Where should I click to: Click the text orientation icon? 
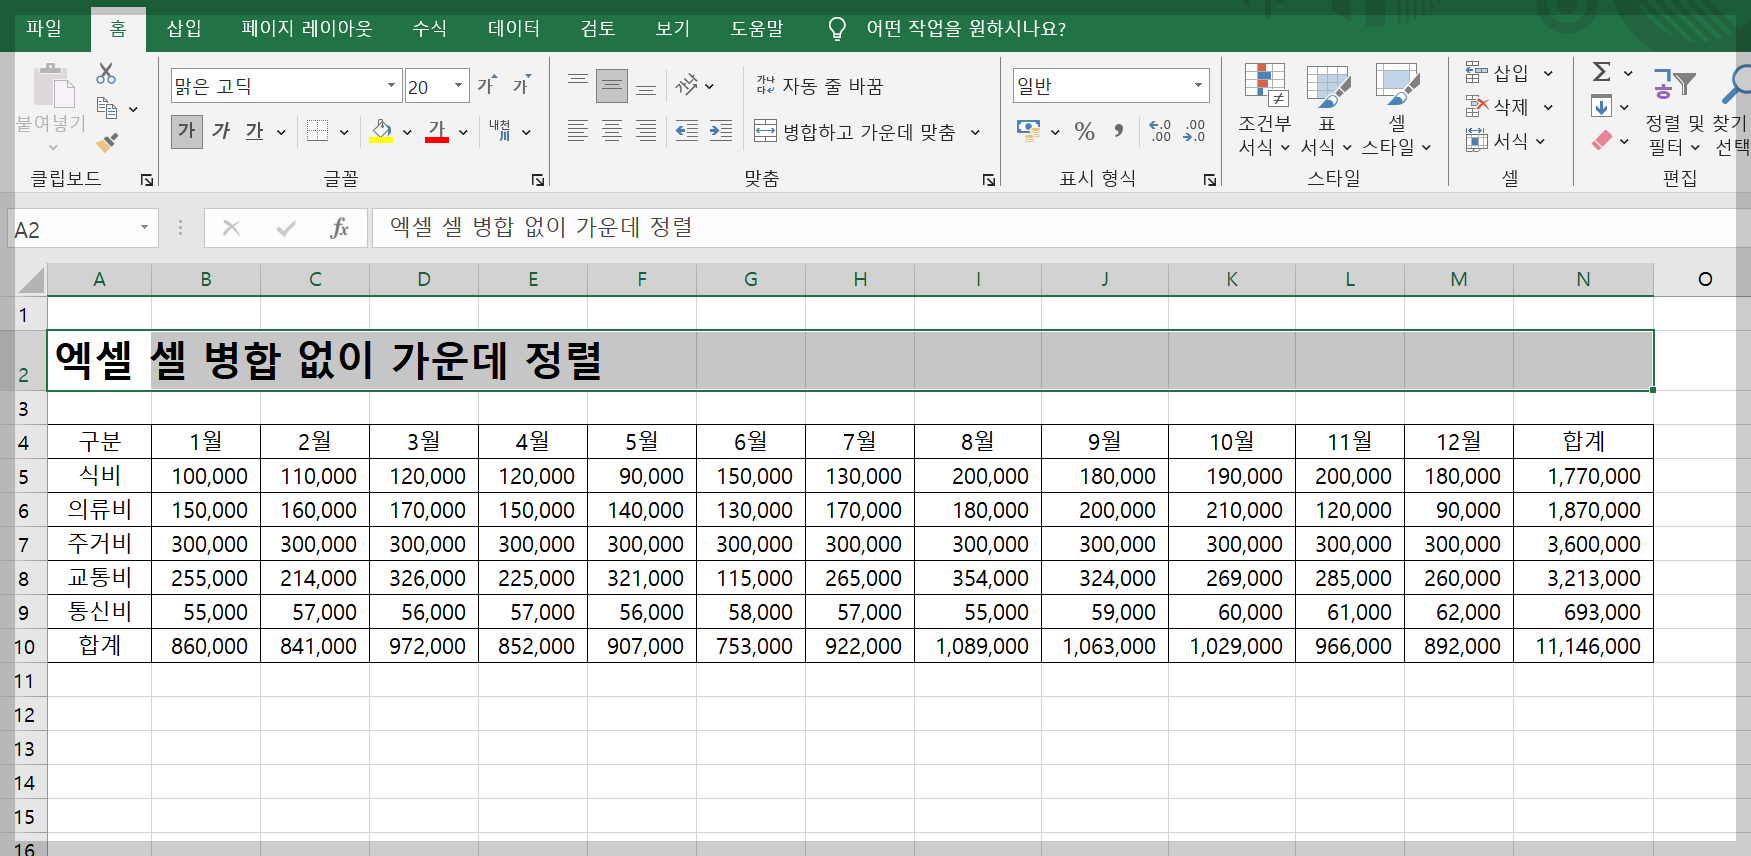tap(687, 85)
